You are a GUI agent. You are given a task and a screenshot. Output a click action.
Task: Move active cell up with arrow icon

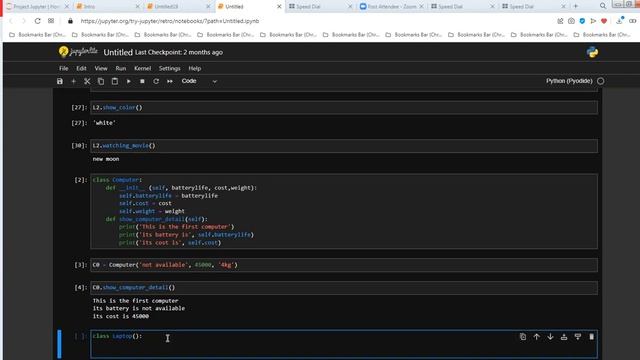coord(537,337)
